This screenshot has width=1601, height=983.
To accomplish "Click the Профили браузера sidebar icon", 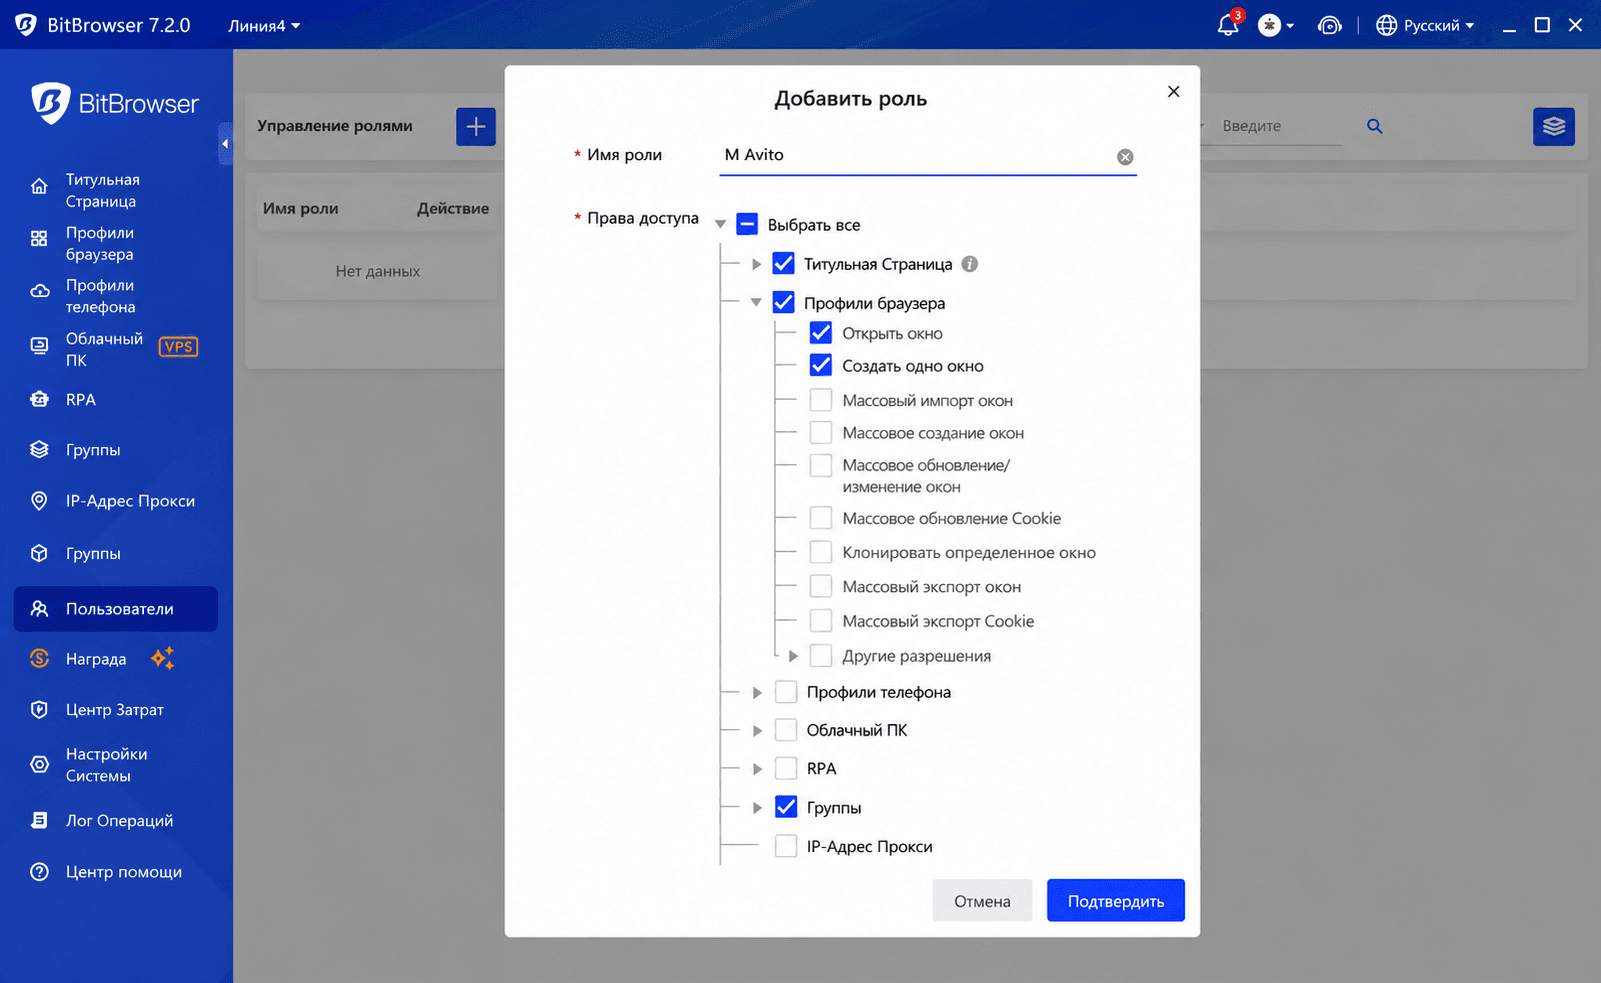I will (39, 238).
